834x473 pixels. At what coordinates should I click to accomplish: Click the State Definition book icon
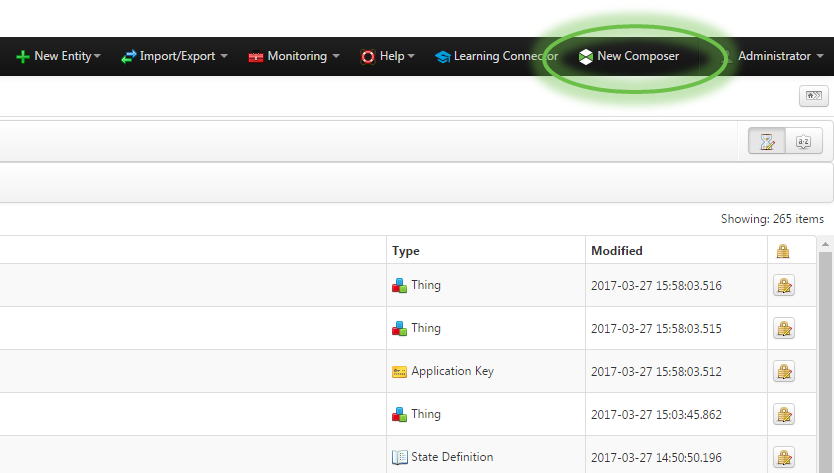tap(399, 457)
